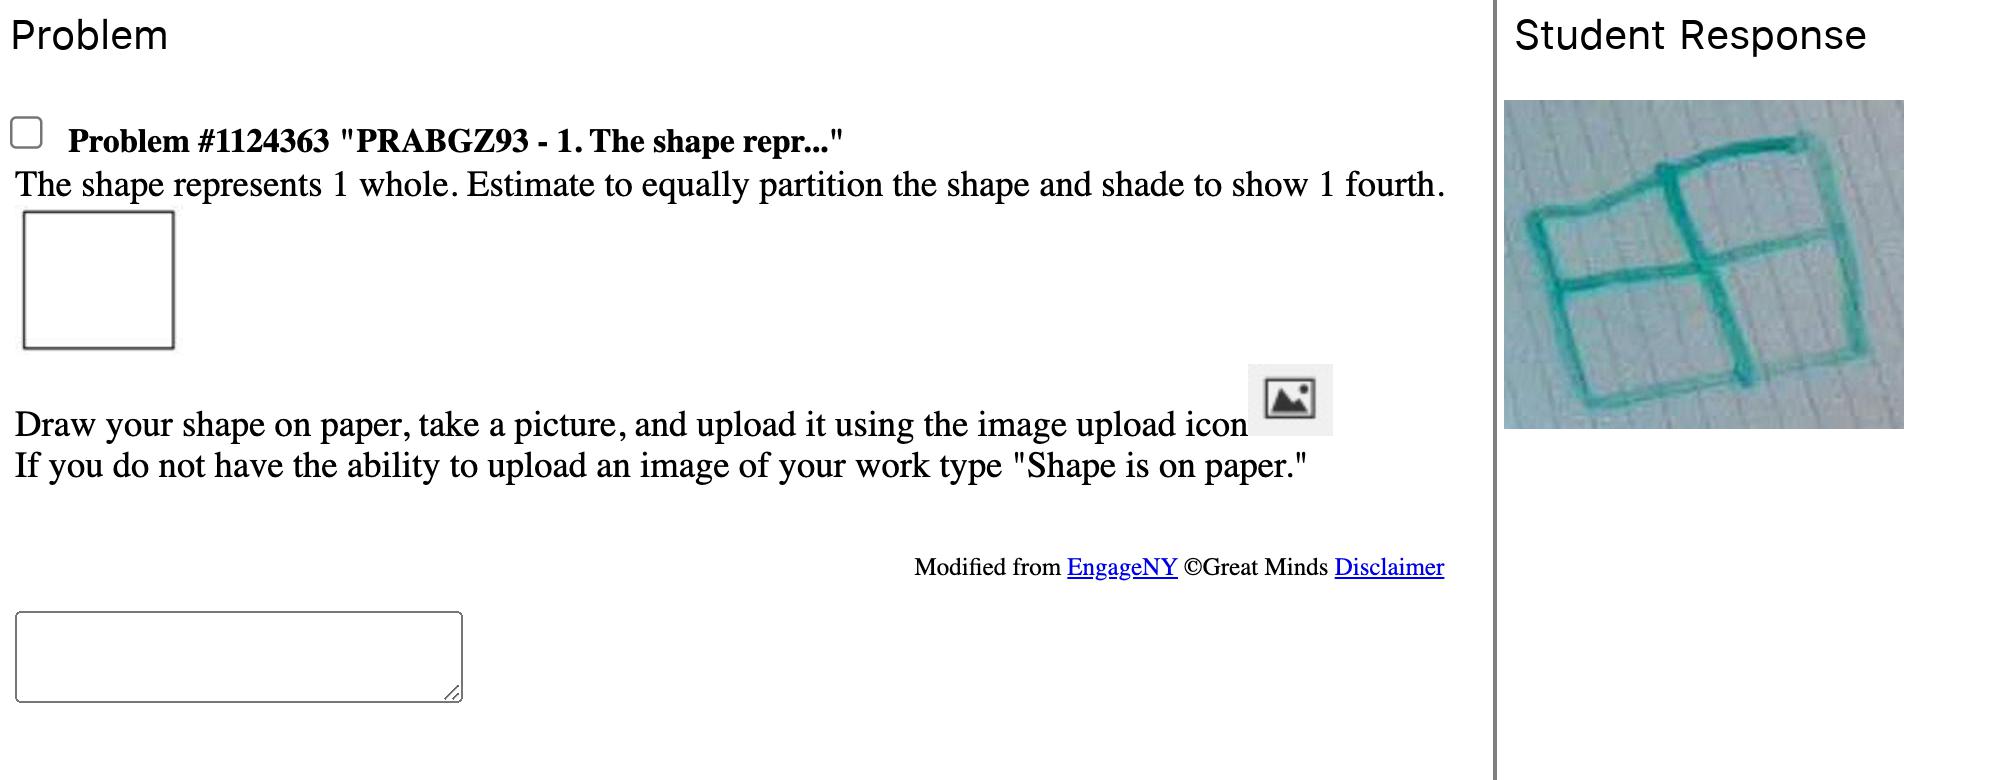
Task: Click the "Problem" section heading
Action: (89, 36)
